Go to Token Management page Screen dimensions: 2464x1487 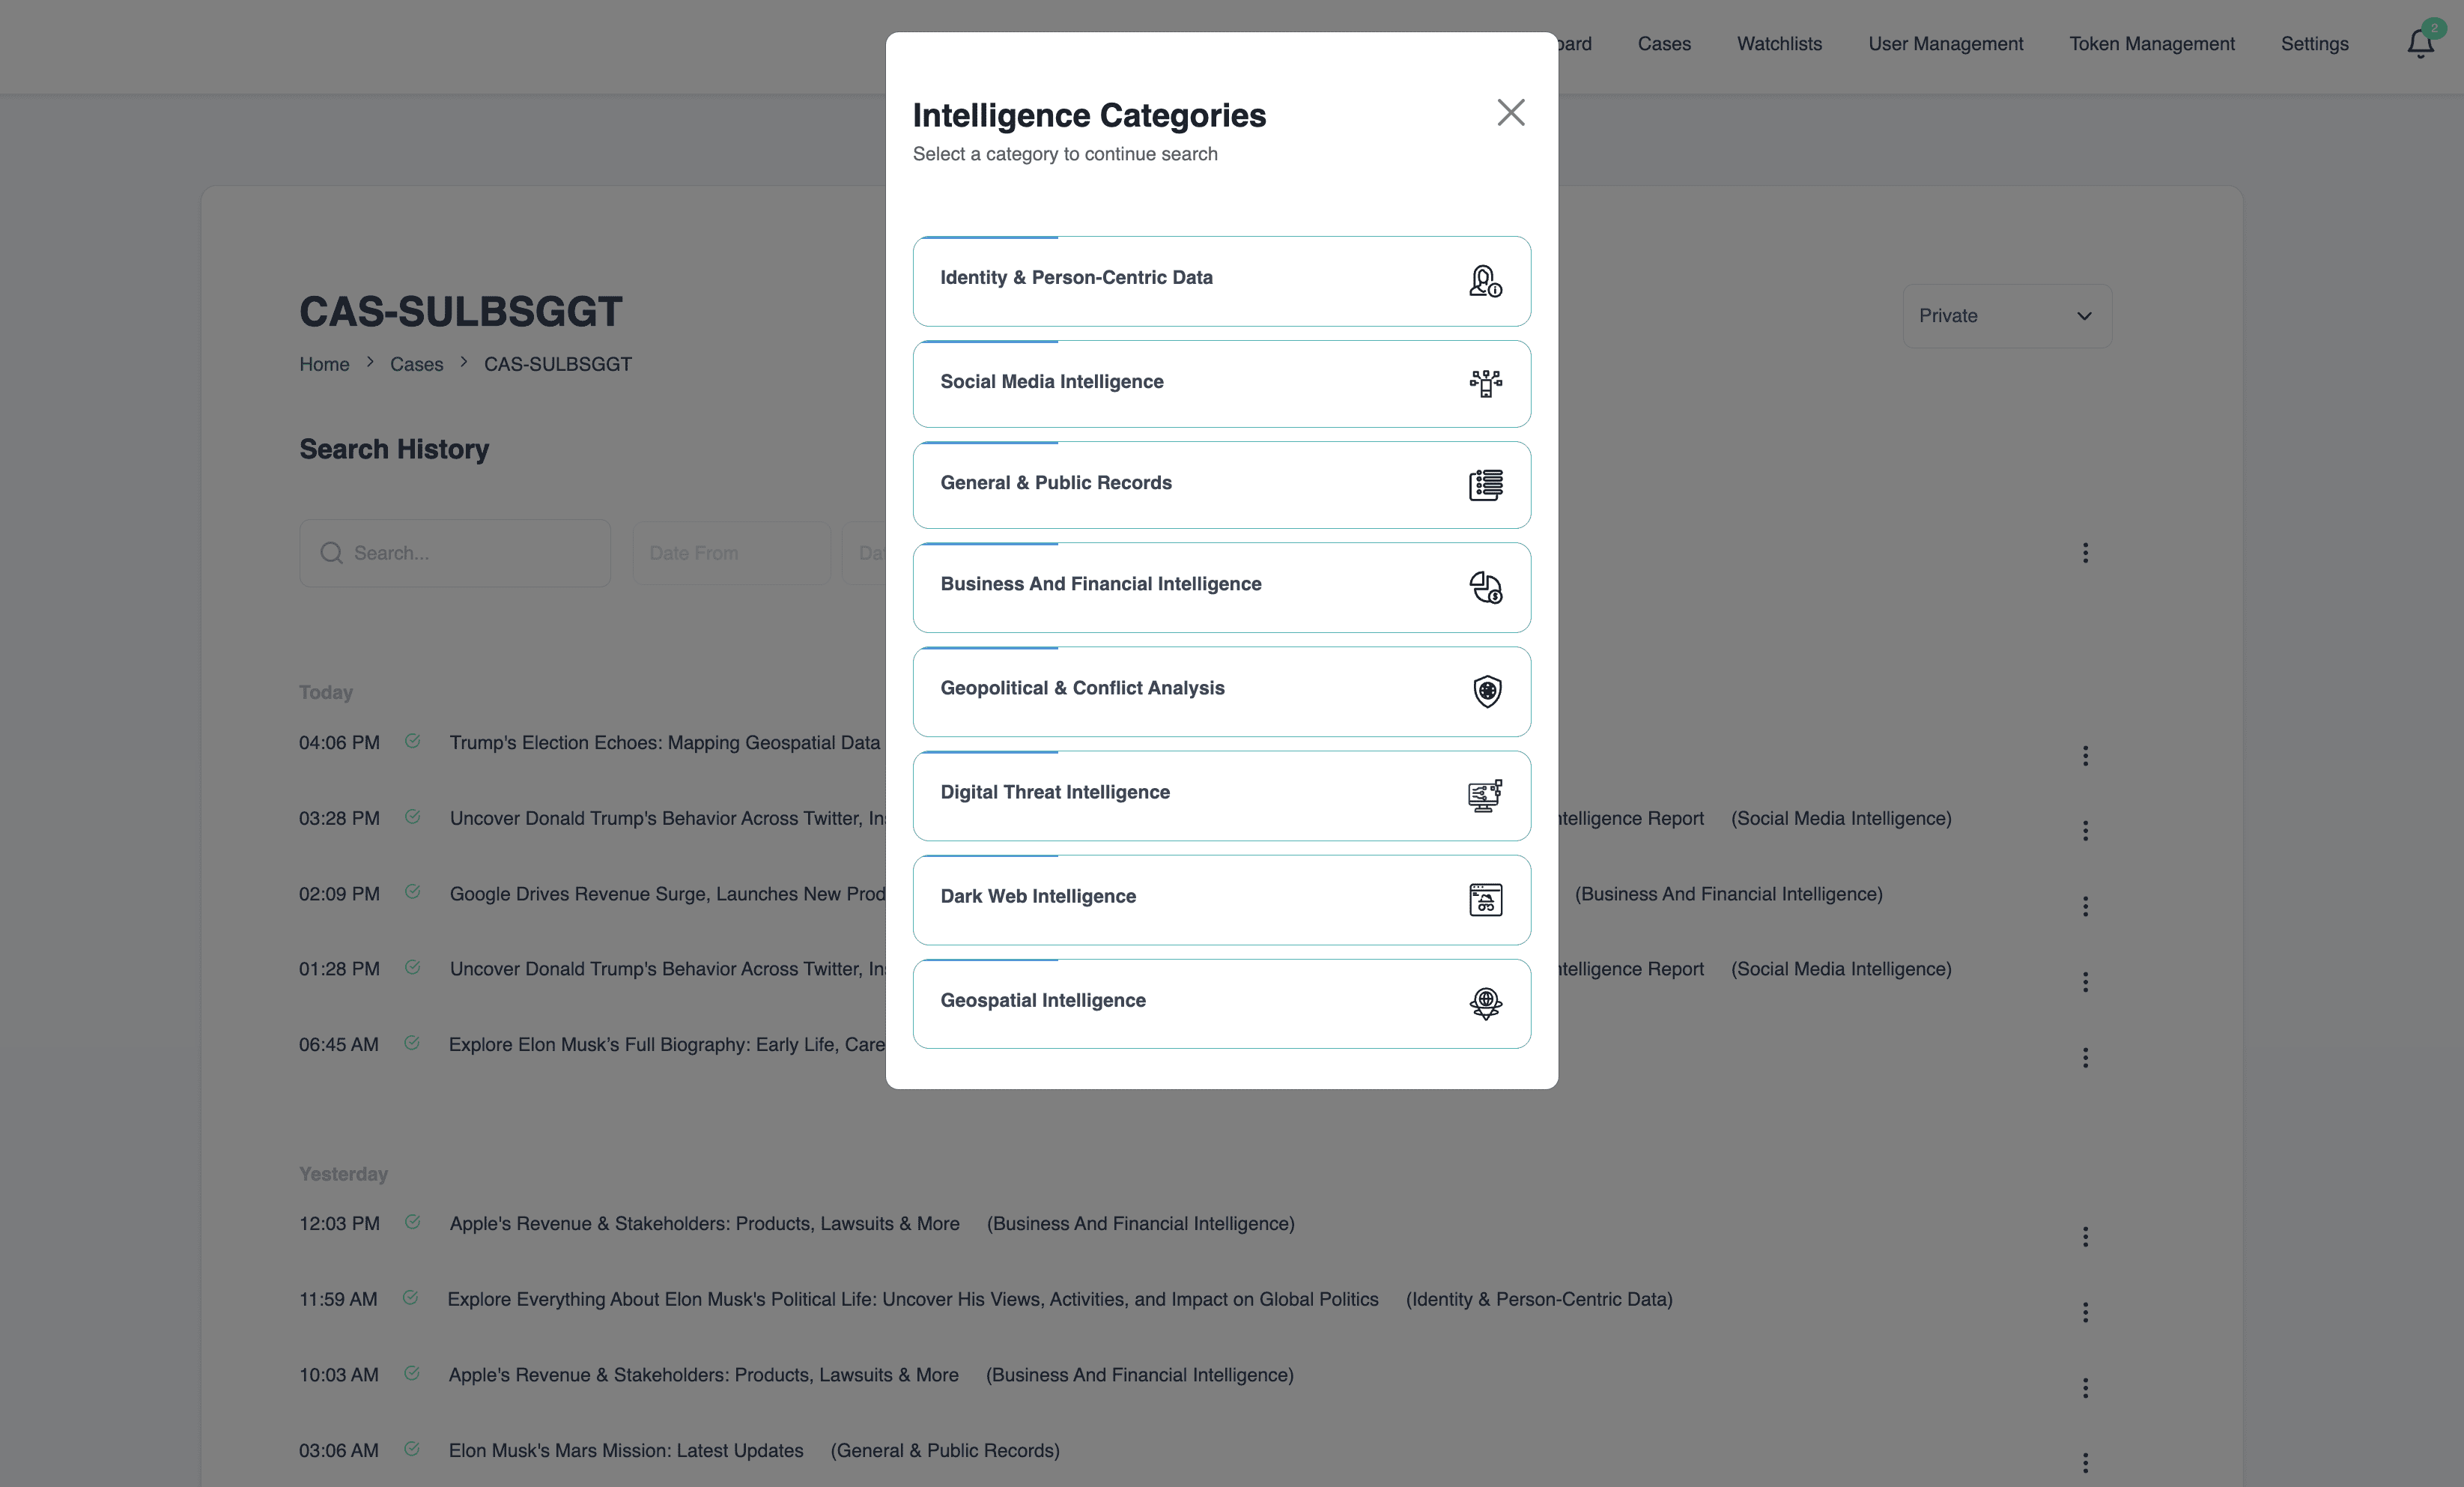tap(2151, 44)
